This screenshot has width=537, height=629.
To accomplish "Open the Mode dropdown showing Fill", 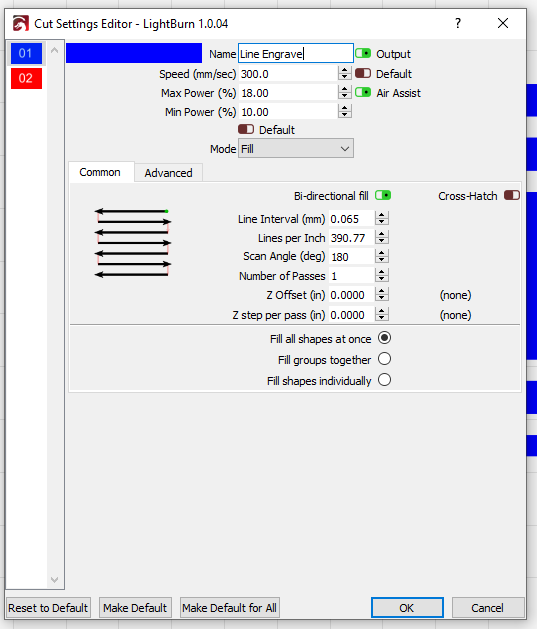I will 296,149.
